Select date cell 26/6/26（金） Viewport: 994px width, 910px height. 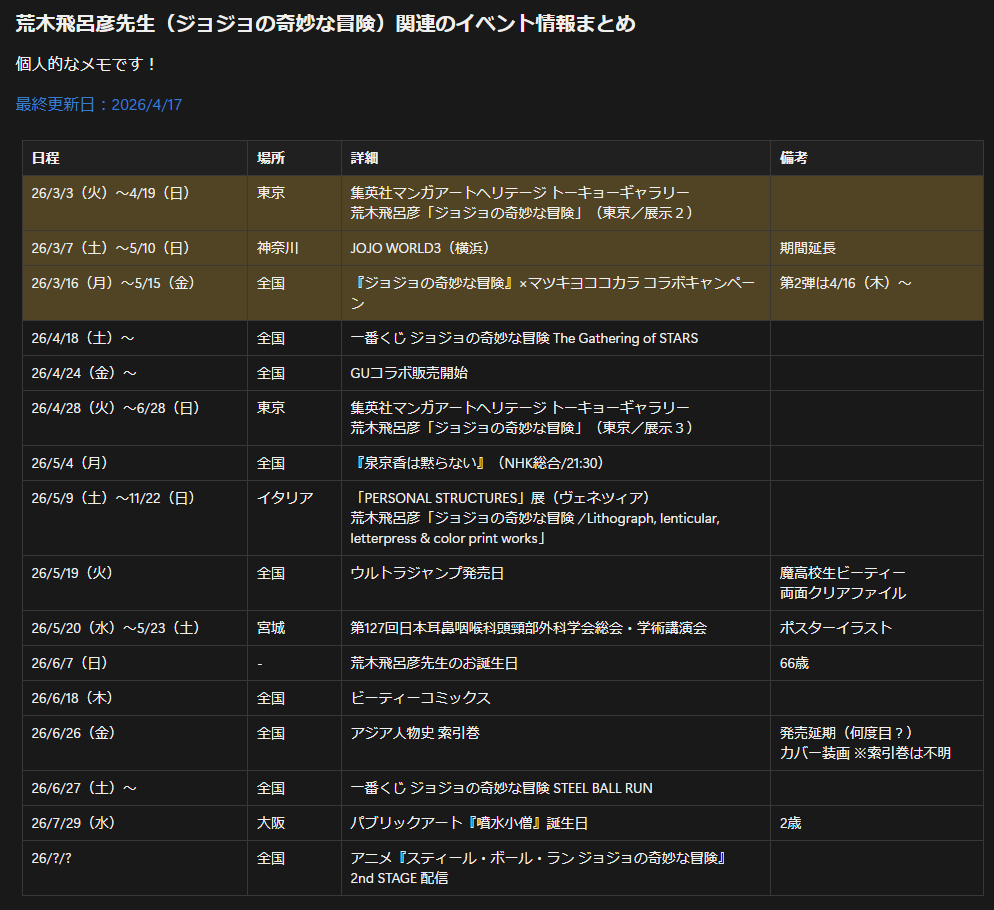[135, 743]
